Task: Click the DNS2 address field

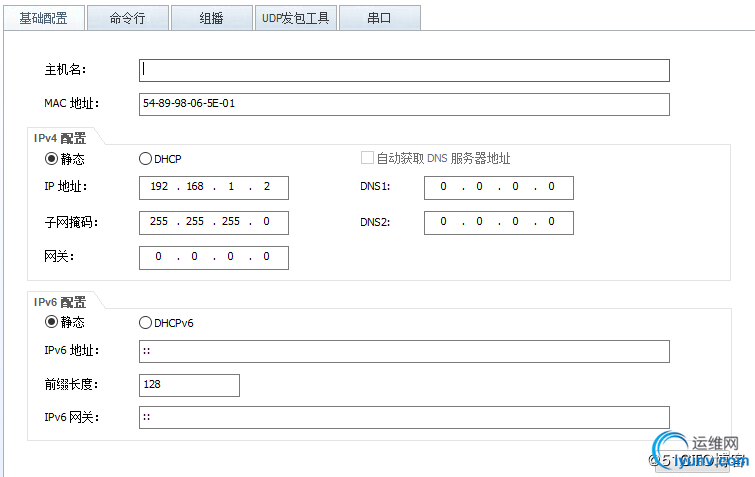Action: click(x=499, y=223)
